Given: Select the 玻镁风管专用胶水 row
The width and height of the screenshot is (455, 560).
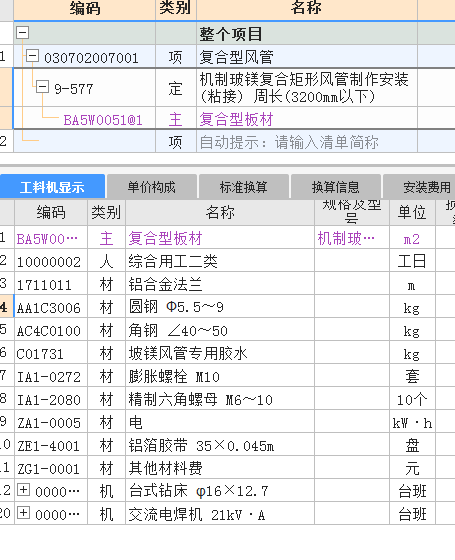Looking at the screenshot, I should coord(220,353).
